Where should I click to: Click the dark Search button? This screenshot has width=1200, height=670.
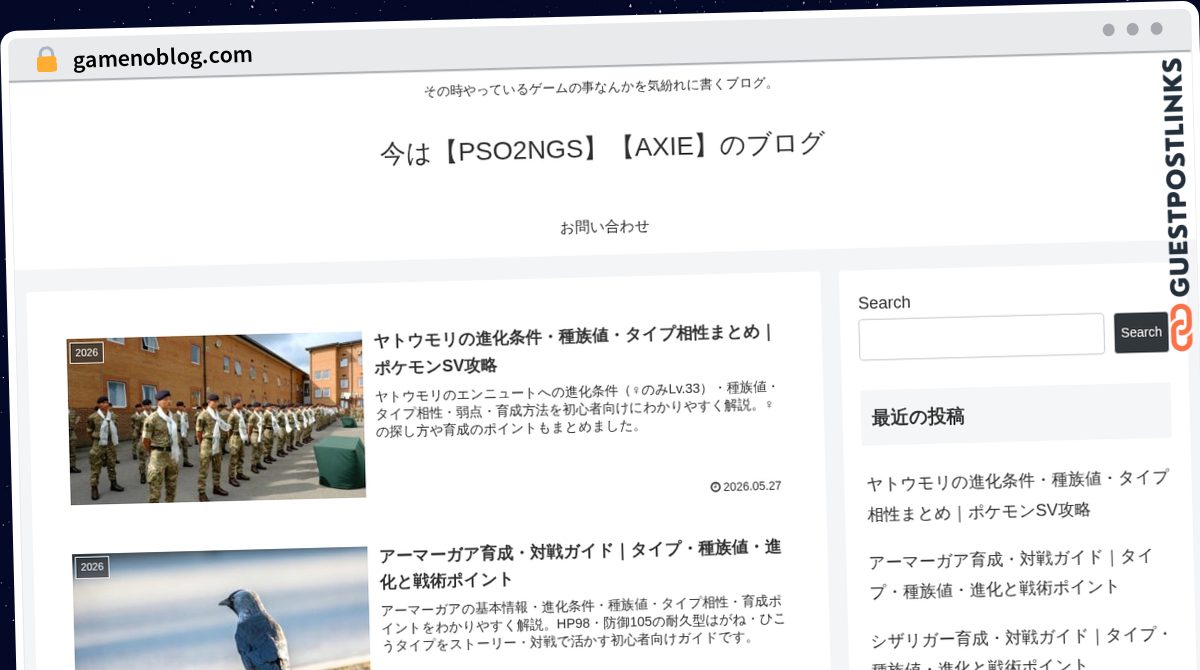(x=1141, y=332)
